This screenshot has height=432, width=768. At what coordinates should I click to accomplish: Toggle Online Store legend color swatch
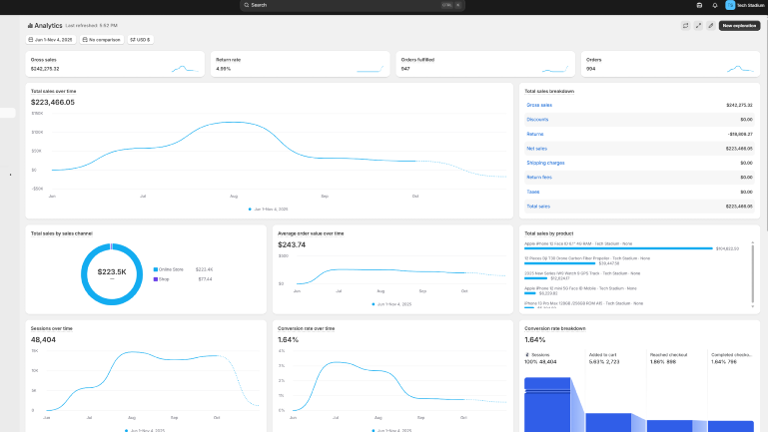(155, 269)
